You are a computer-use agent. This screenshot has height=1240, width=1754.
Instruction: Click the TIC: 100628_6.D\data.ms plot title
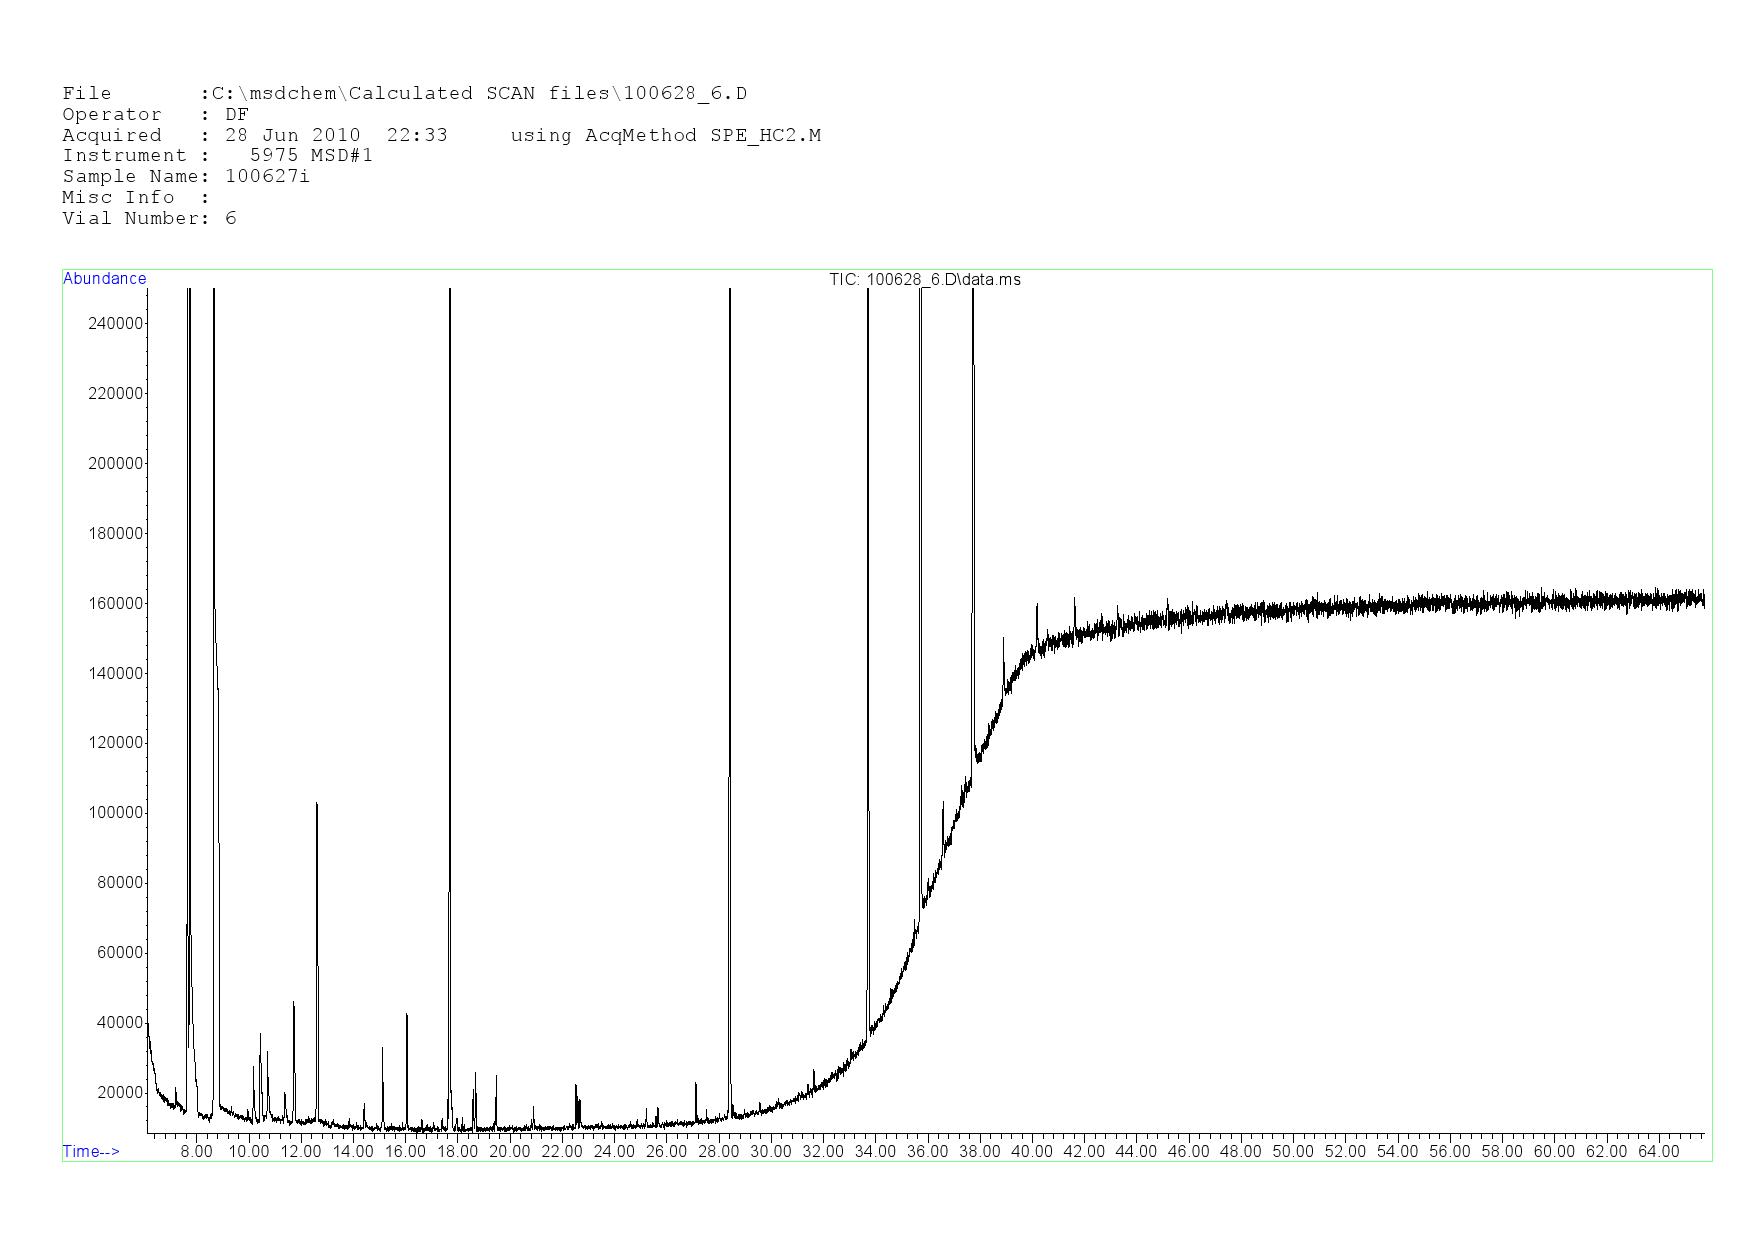[x=924, y=279]
